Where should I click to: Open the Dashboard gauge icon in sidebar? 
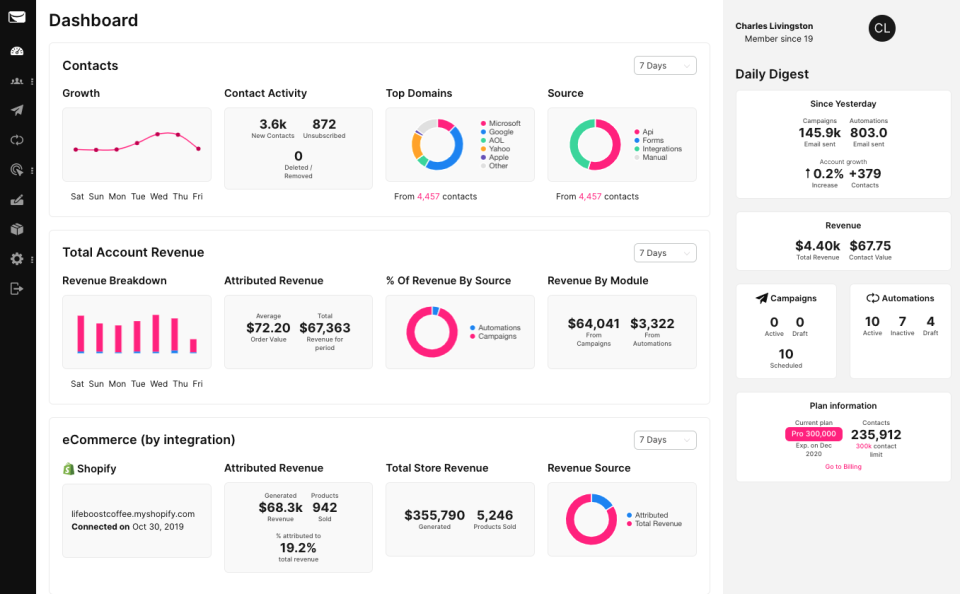point(17,49)
